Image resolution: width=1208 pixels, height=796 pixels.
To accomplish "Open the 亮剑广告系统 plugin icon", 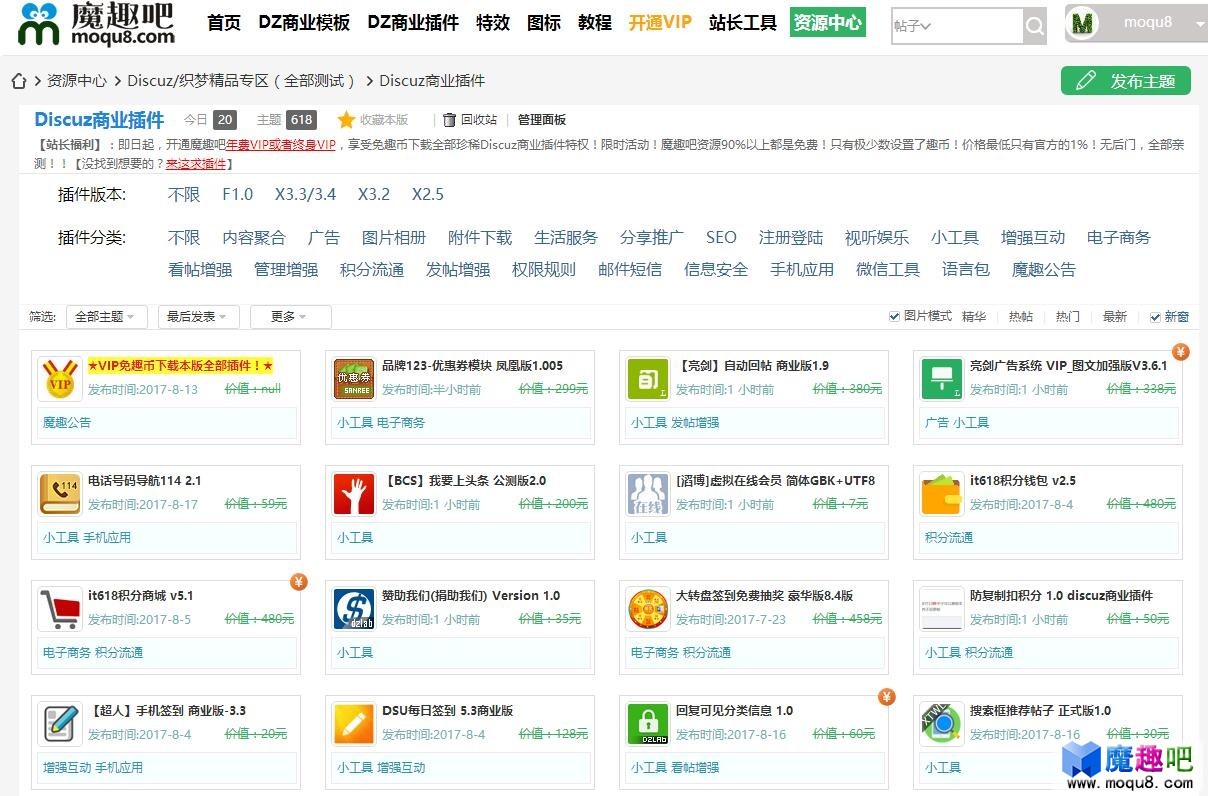I will pos(942,379).
